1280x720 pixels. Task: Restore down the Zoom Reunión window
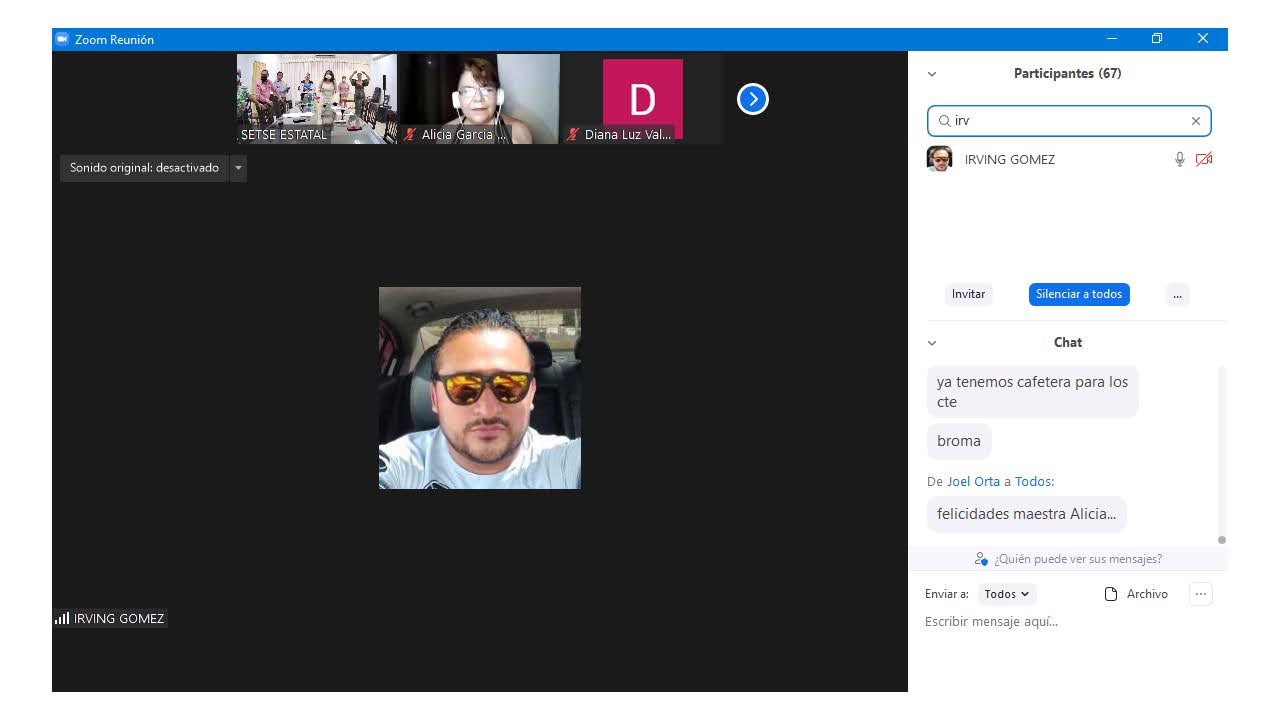tap(1157, 39)
